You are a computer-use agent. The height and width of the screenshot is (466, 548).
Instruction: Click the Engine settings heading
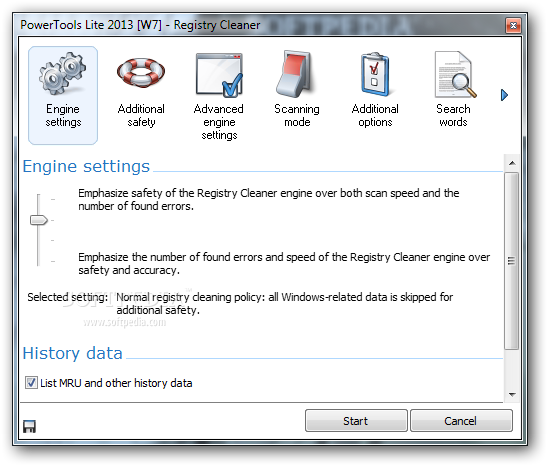86,166
